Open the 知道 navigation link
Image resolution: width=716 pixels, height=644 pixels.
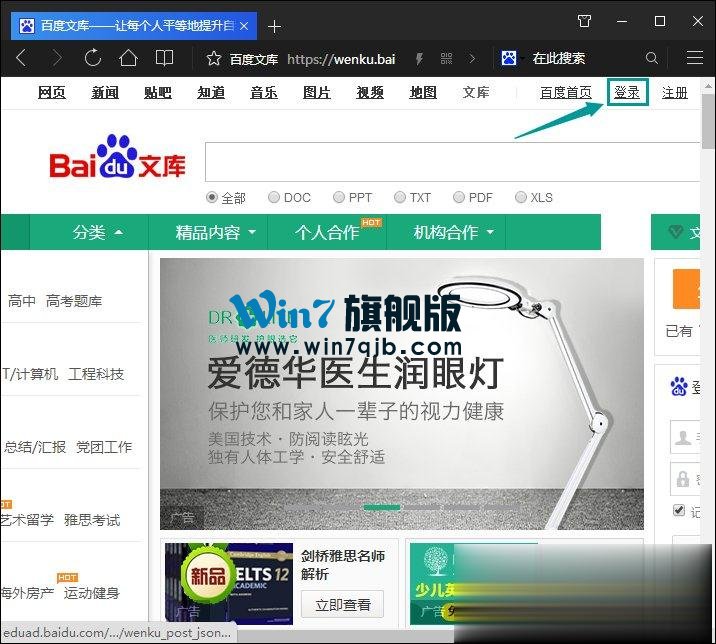(x=211, y=93)
